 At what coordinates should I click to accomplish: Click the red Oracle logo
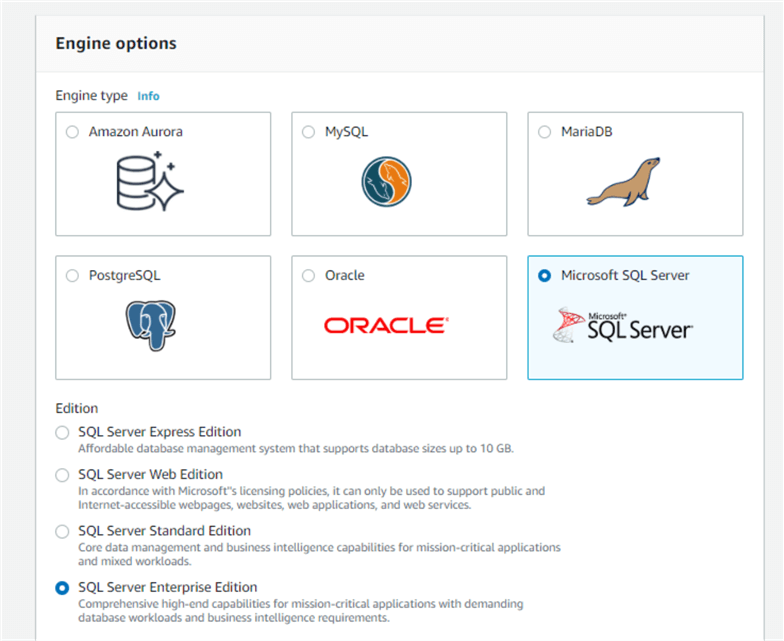tap(385, 325)
